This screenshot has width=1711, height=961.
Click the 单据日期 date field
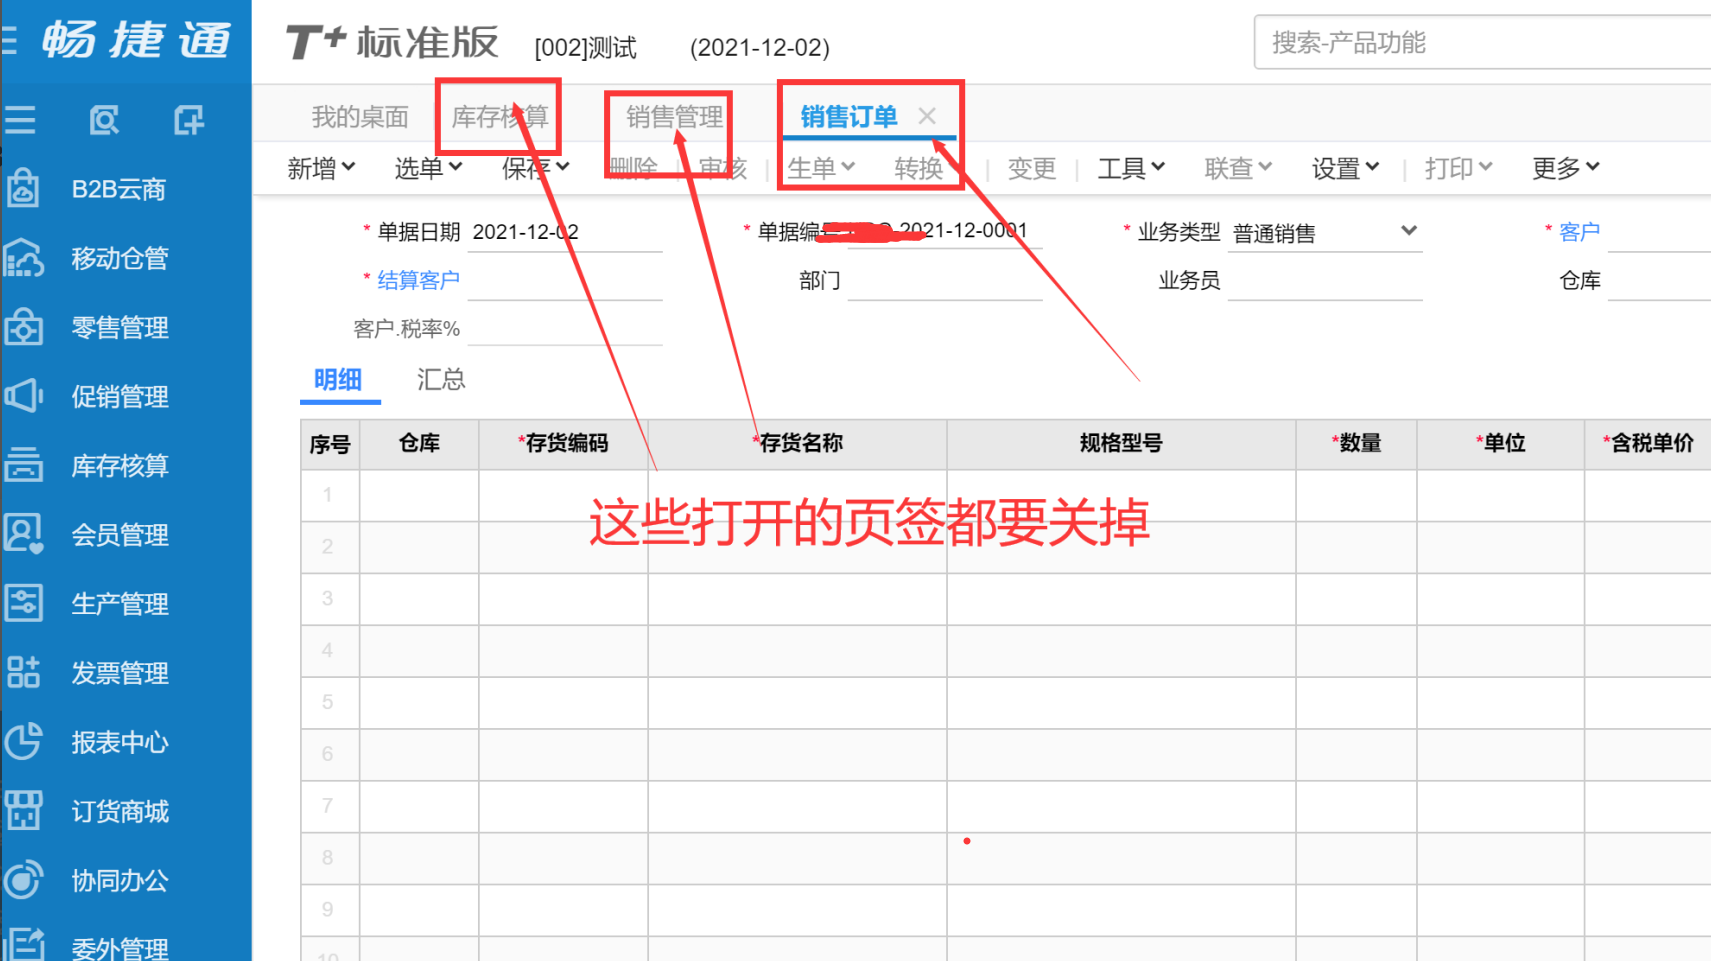565,232
